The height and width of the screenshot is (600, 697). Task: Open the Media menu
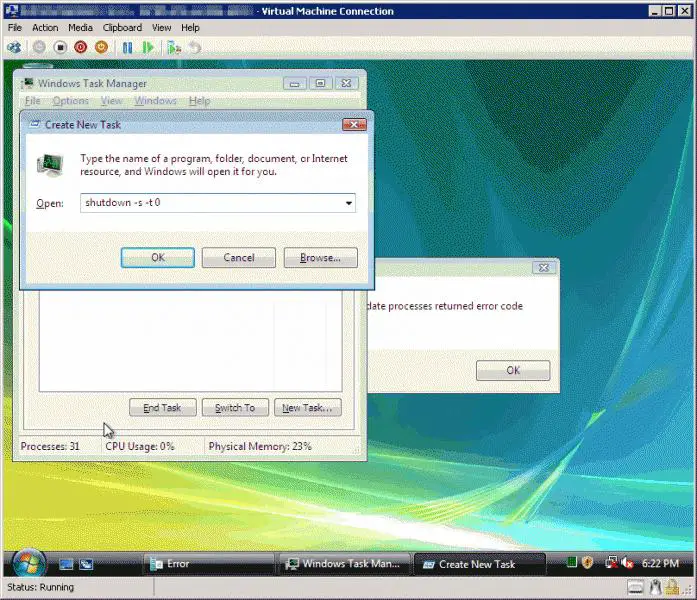pos(80,28)
